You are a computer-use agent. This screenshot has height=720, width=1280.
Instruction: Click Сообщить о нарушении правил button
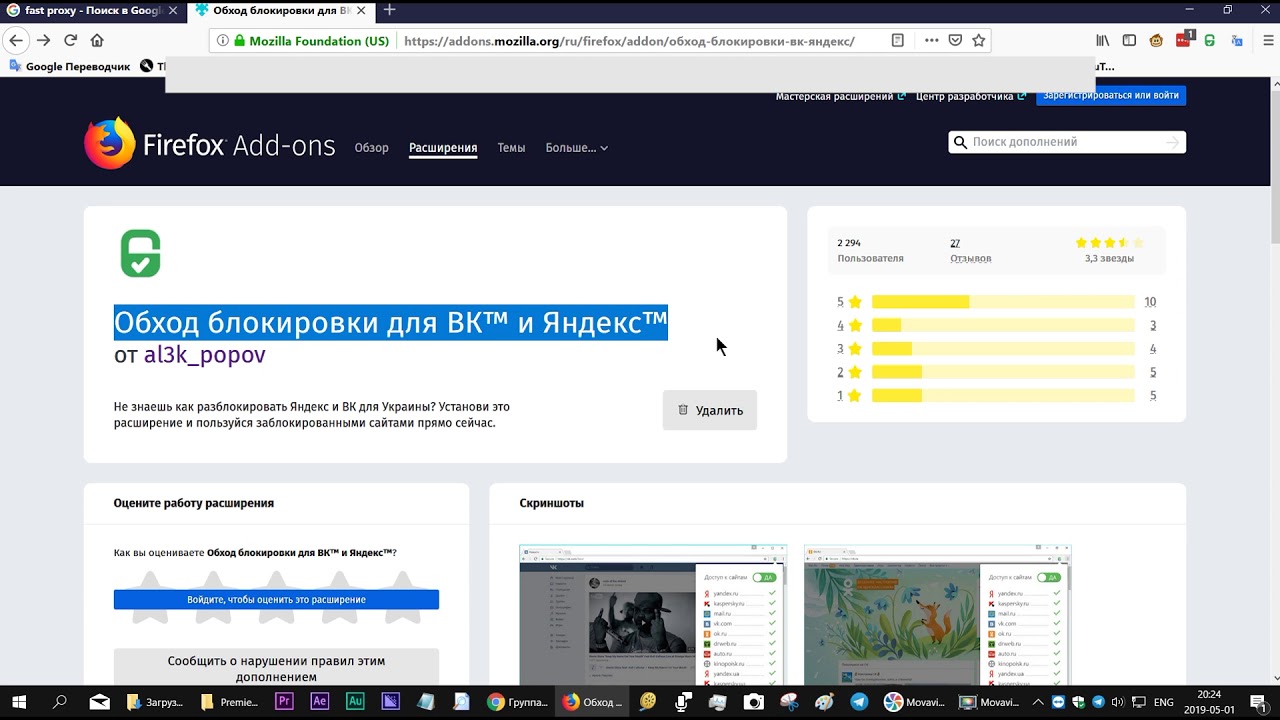276,668
